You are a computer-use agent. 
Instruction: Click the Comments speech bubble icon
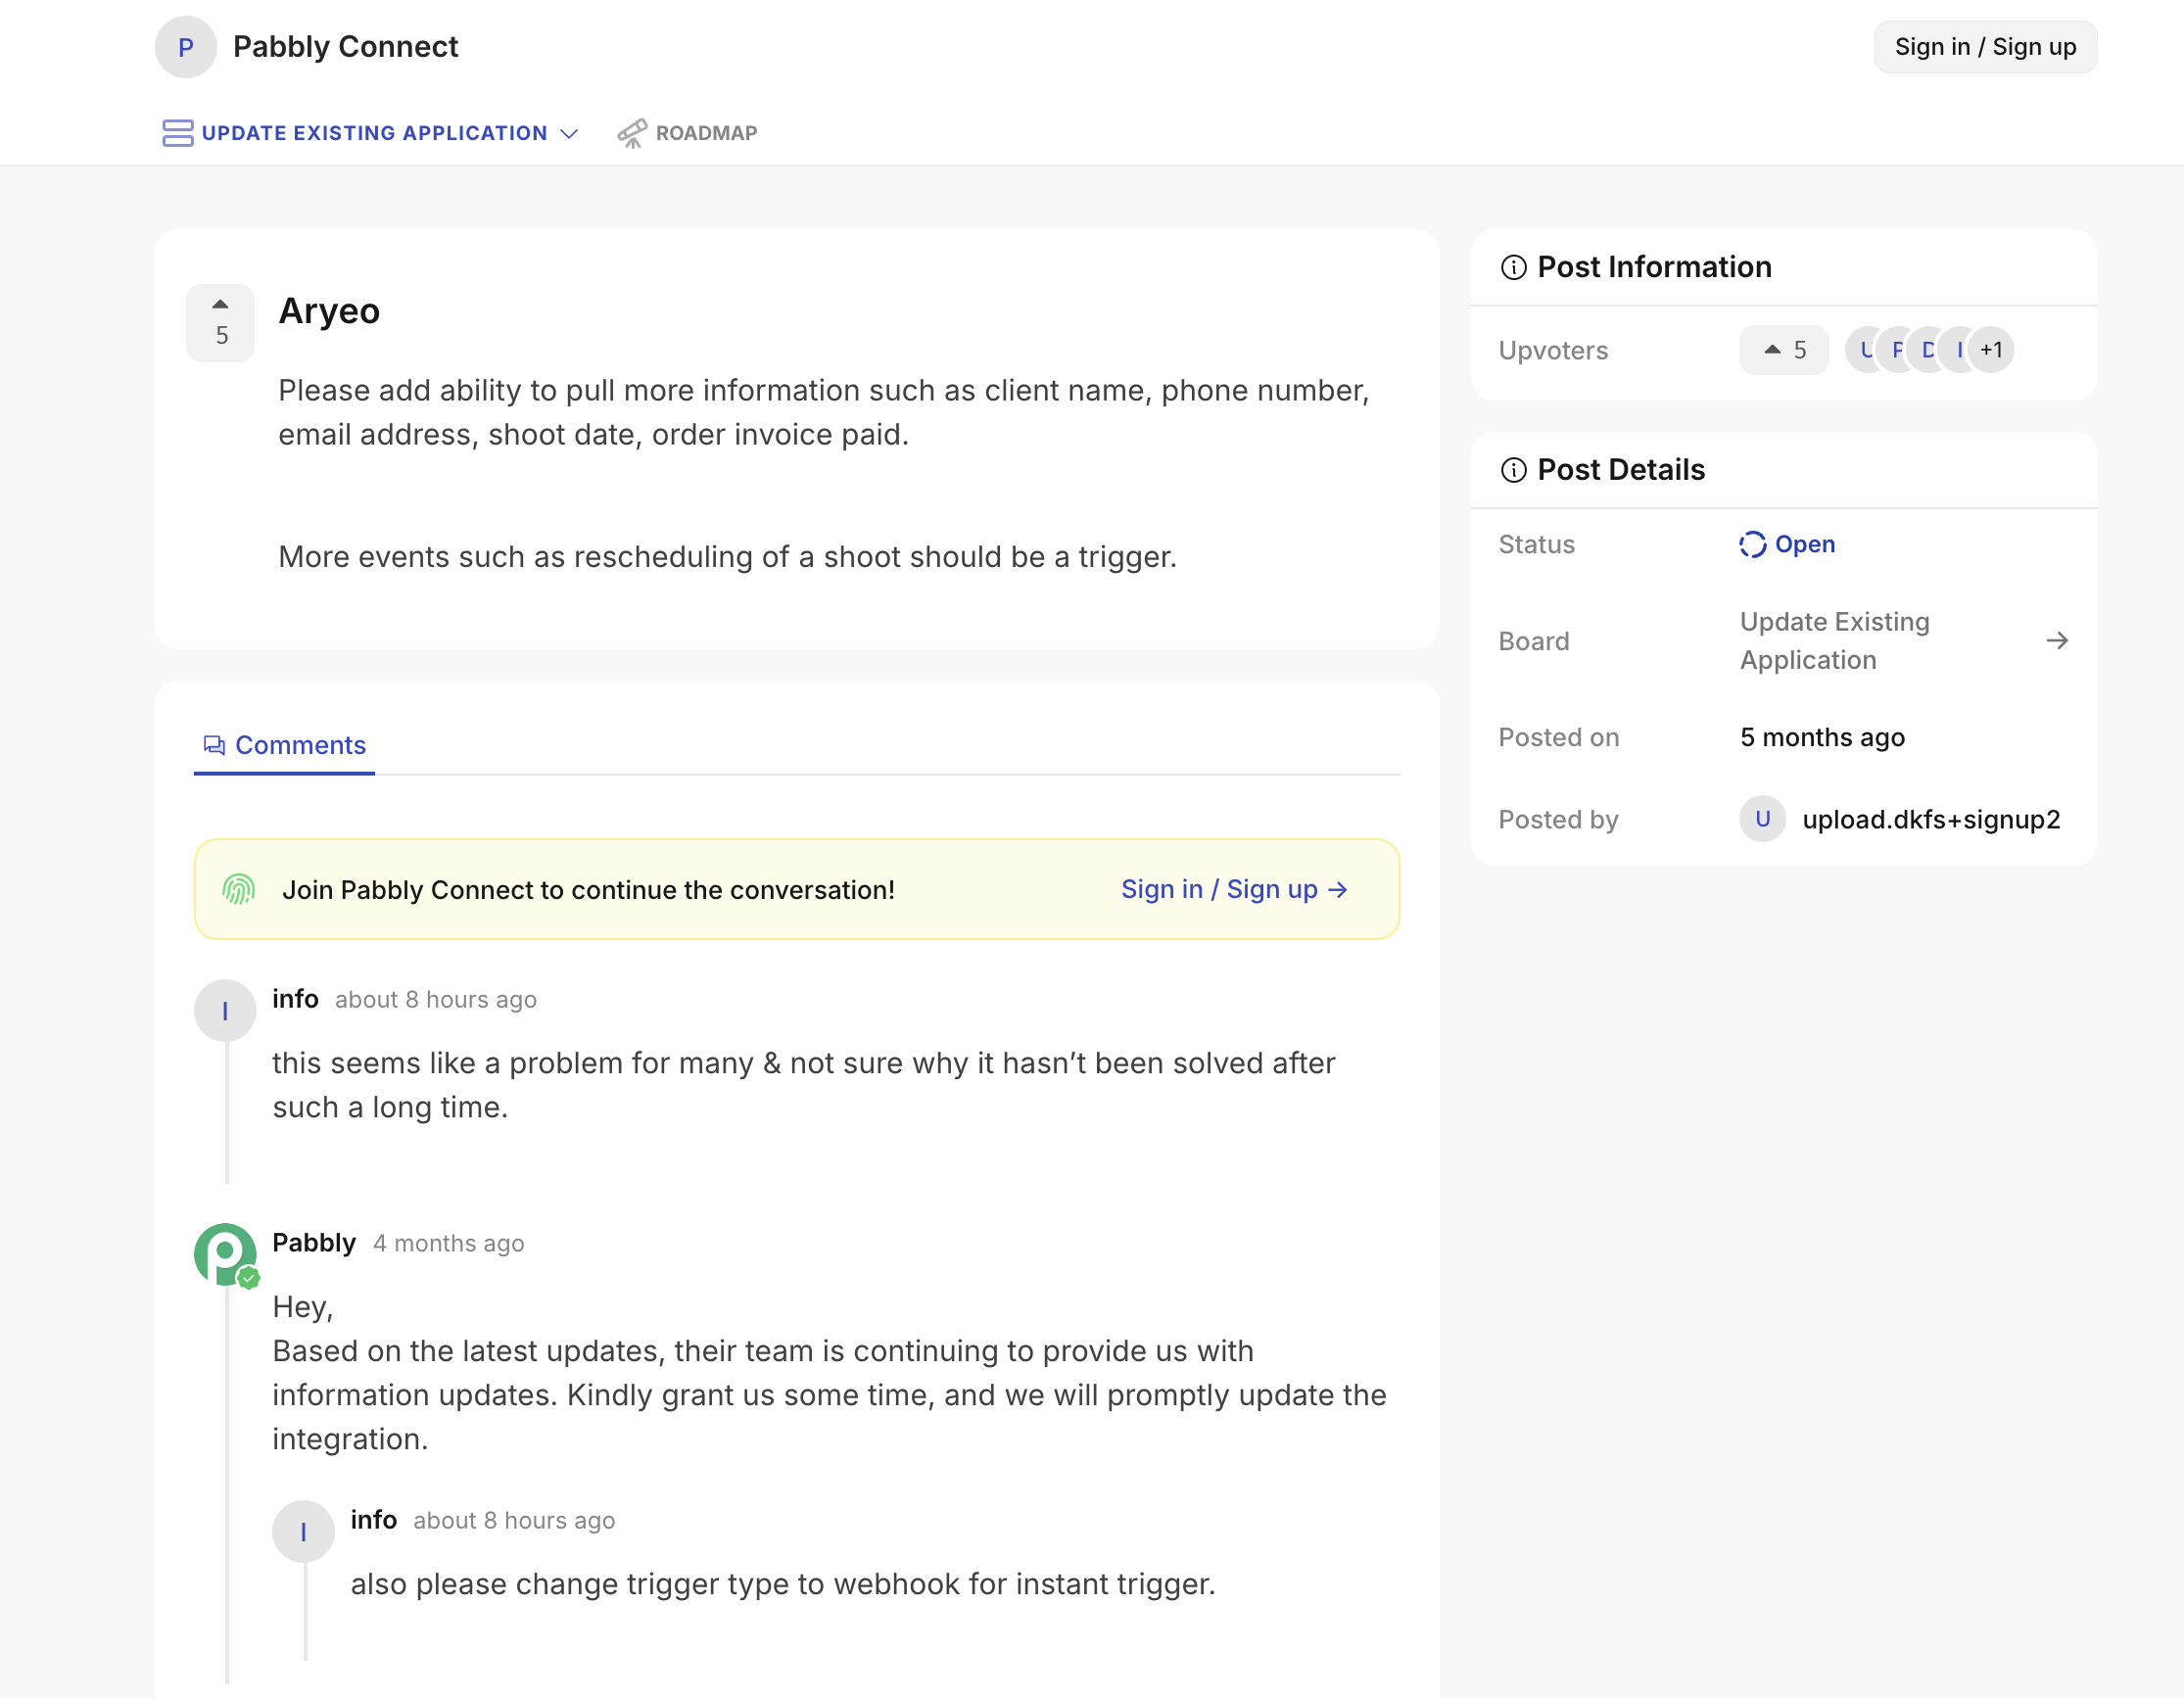[x=214, y=745]
